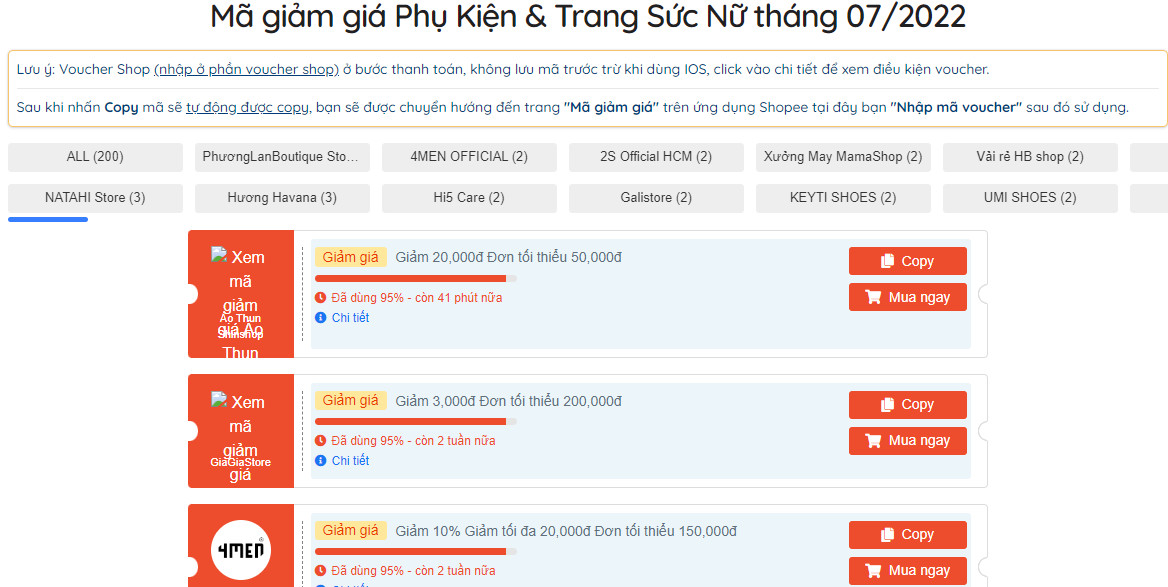Viewport: 1168px width, 587px height.
Task: Select the Hương Havana (3) tab
Action: (282, 198)
